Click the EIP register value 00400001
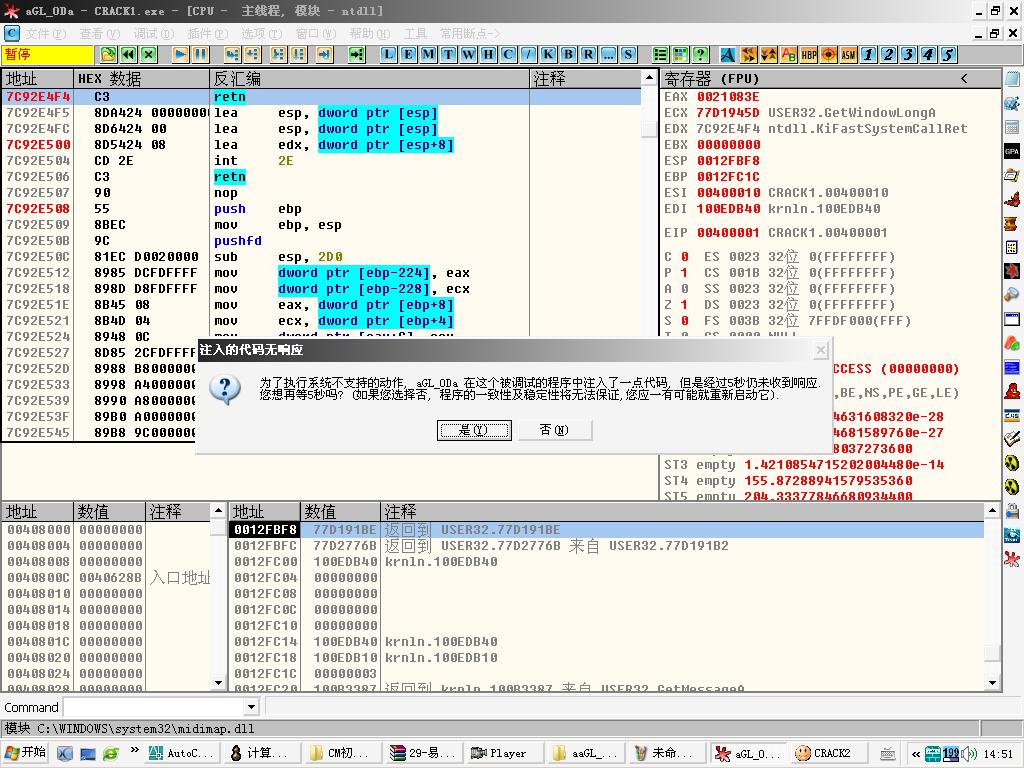 tap(728, 232)
